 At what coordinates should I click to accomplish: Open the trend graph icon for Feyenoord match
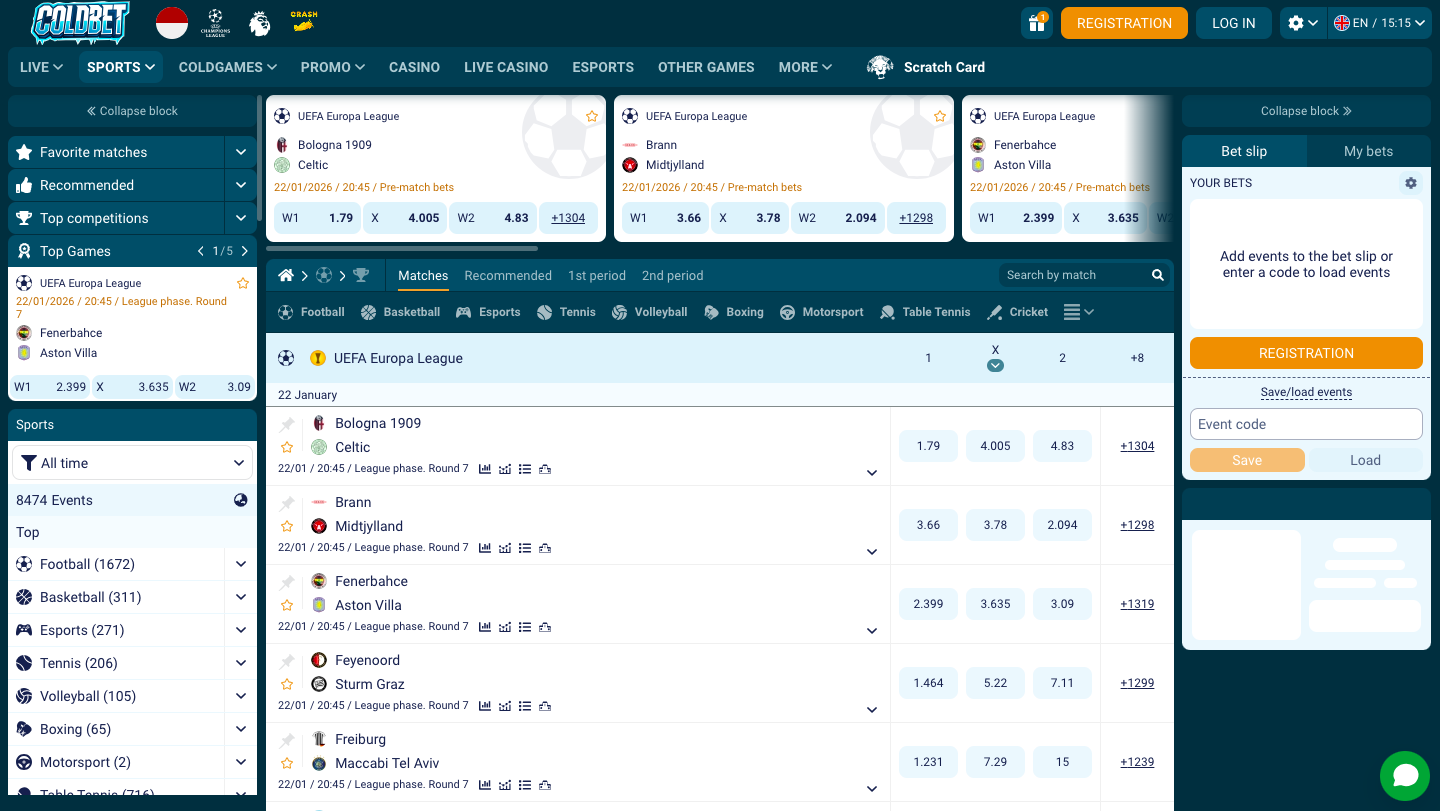coord(505,705)
